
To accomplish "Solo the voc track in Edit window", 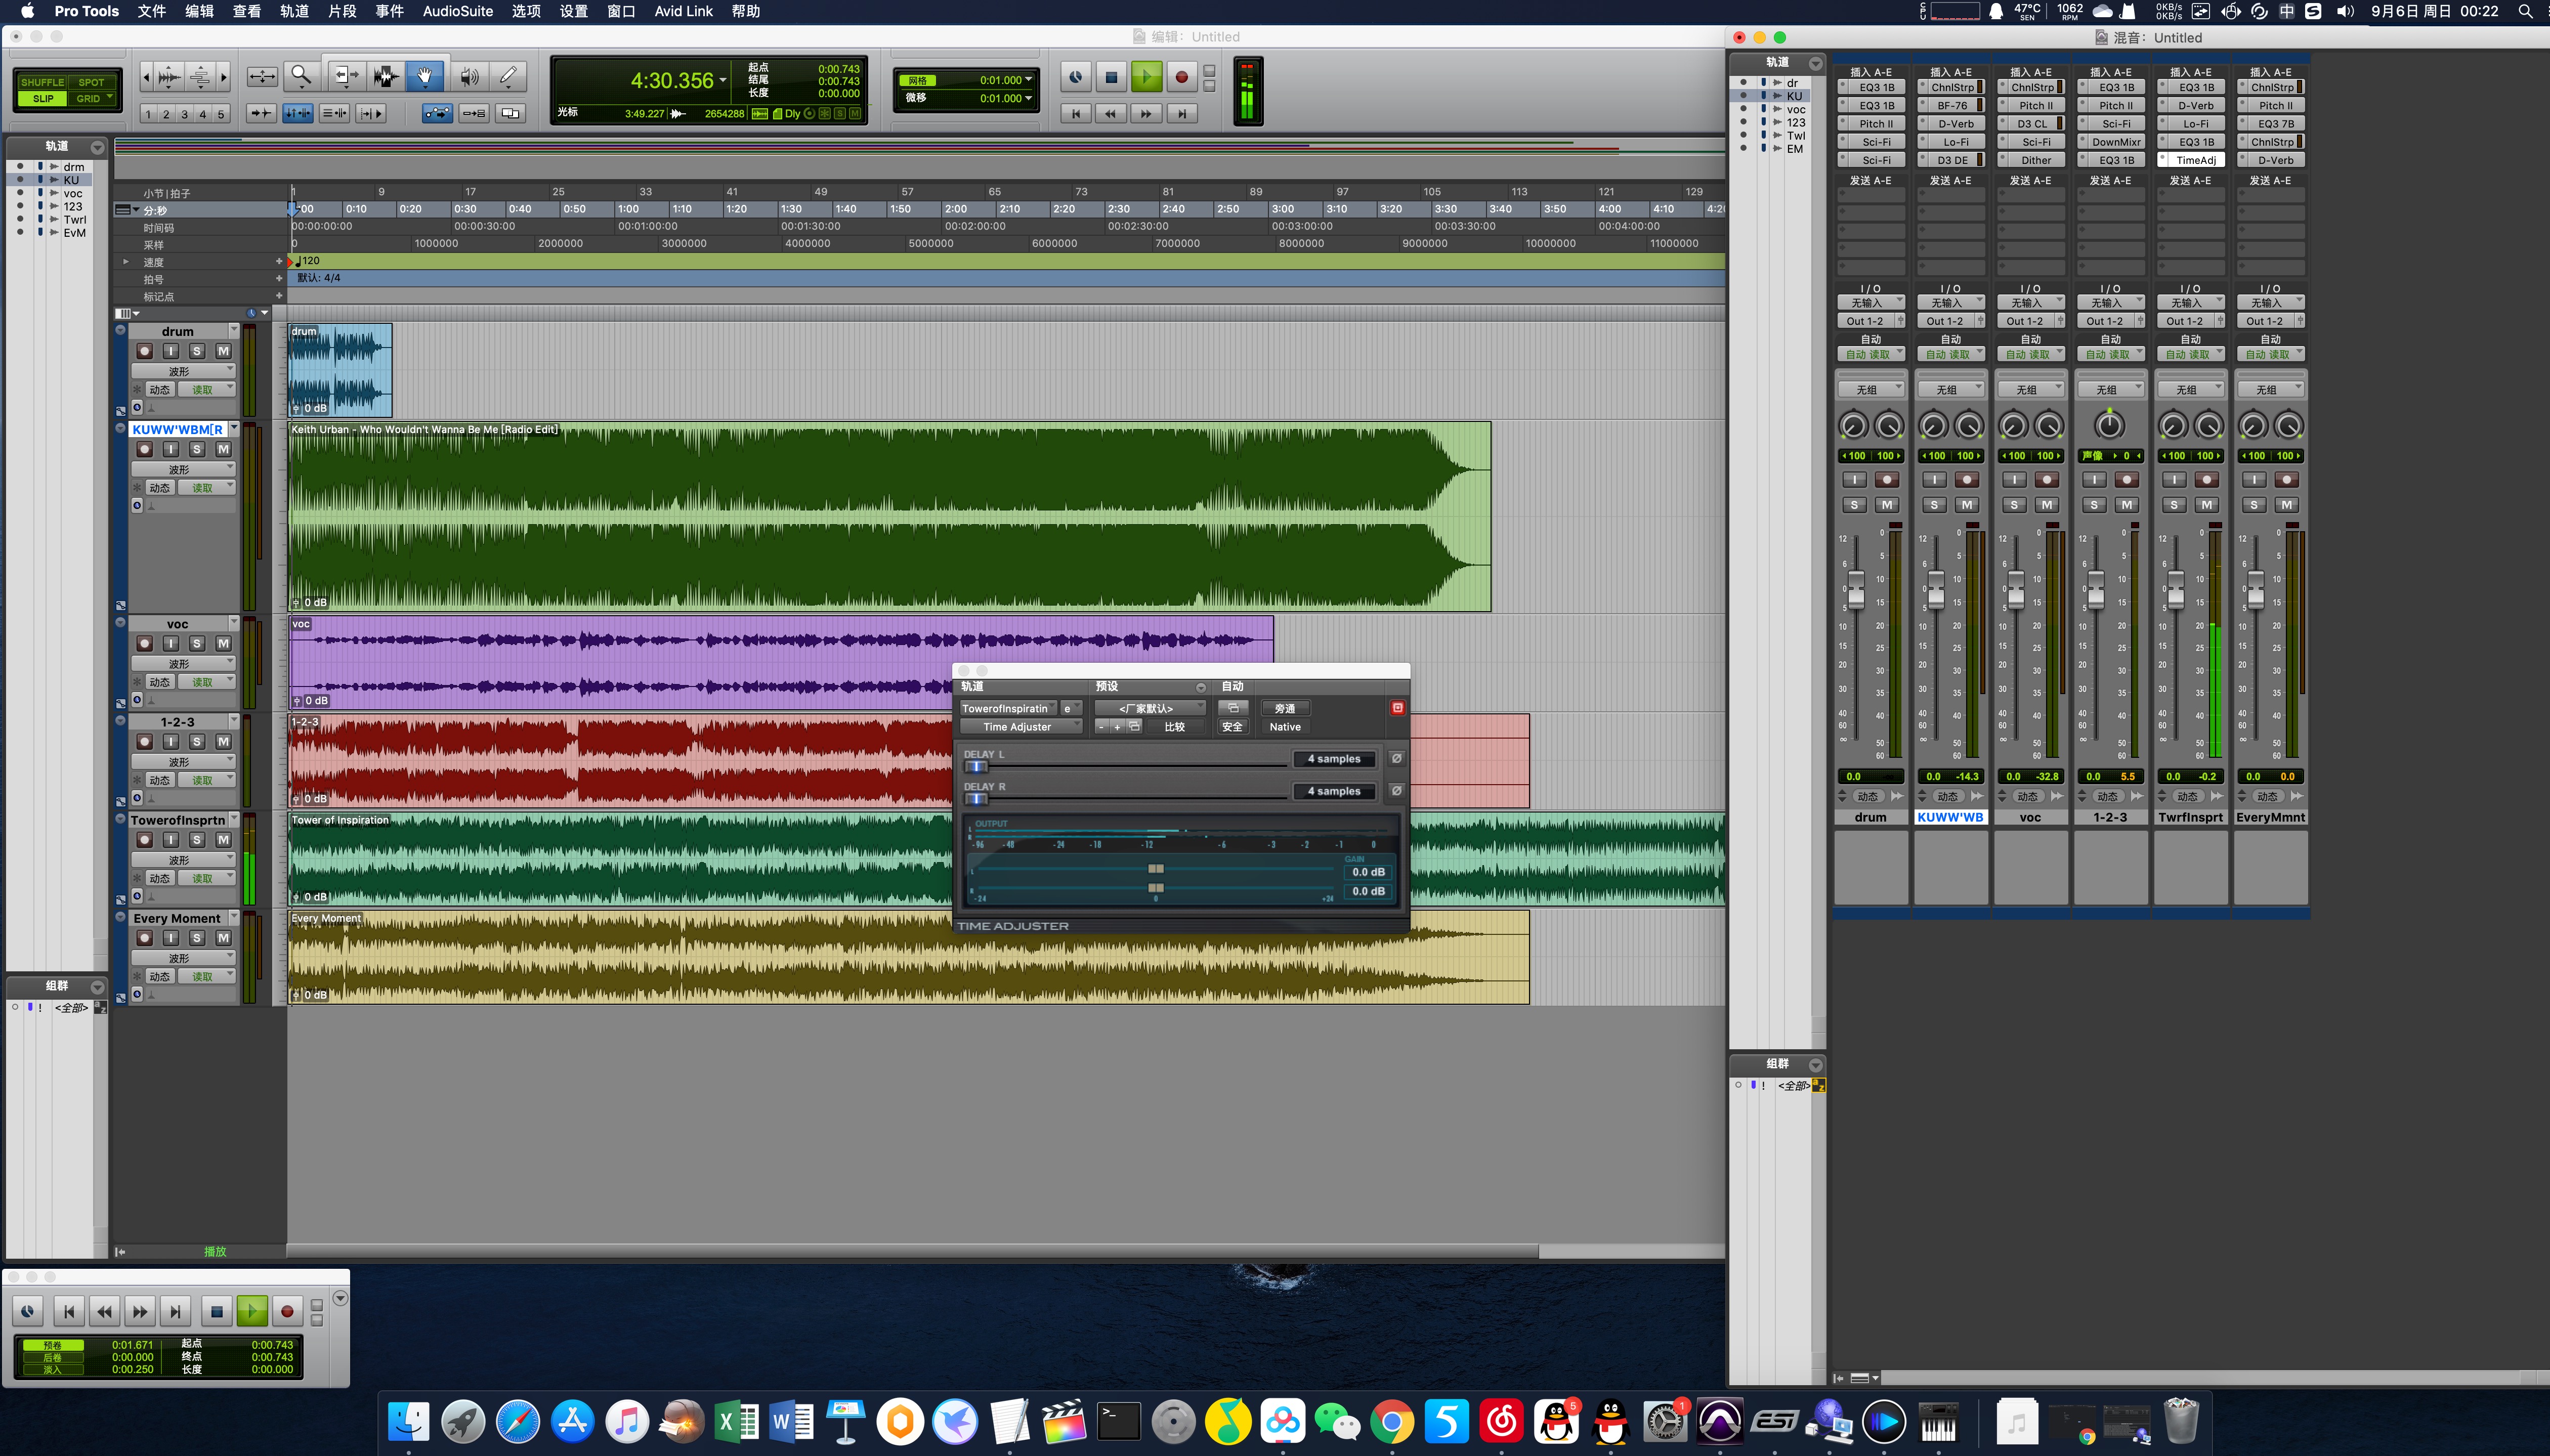I will (197, 643).
